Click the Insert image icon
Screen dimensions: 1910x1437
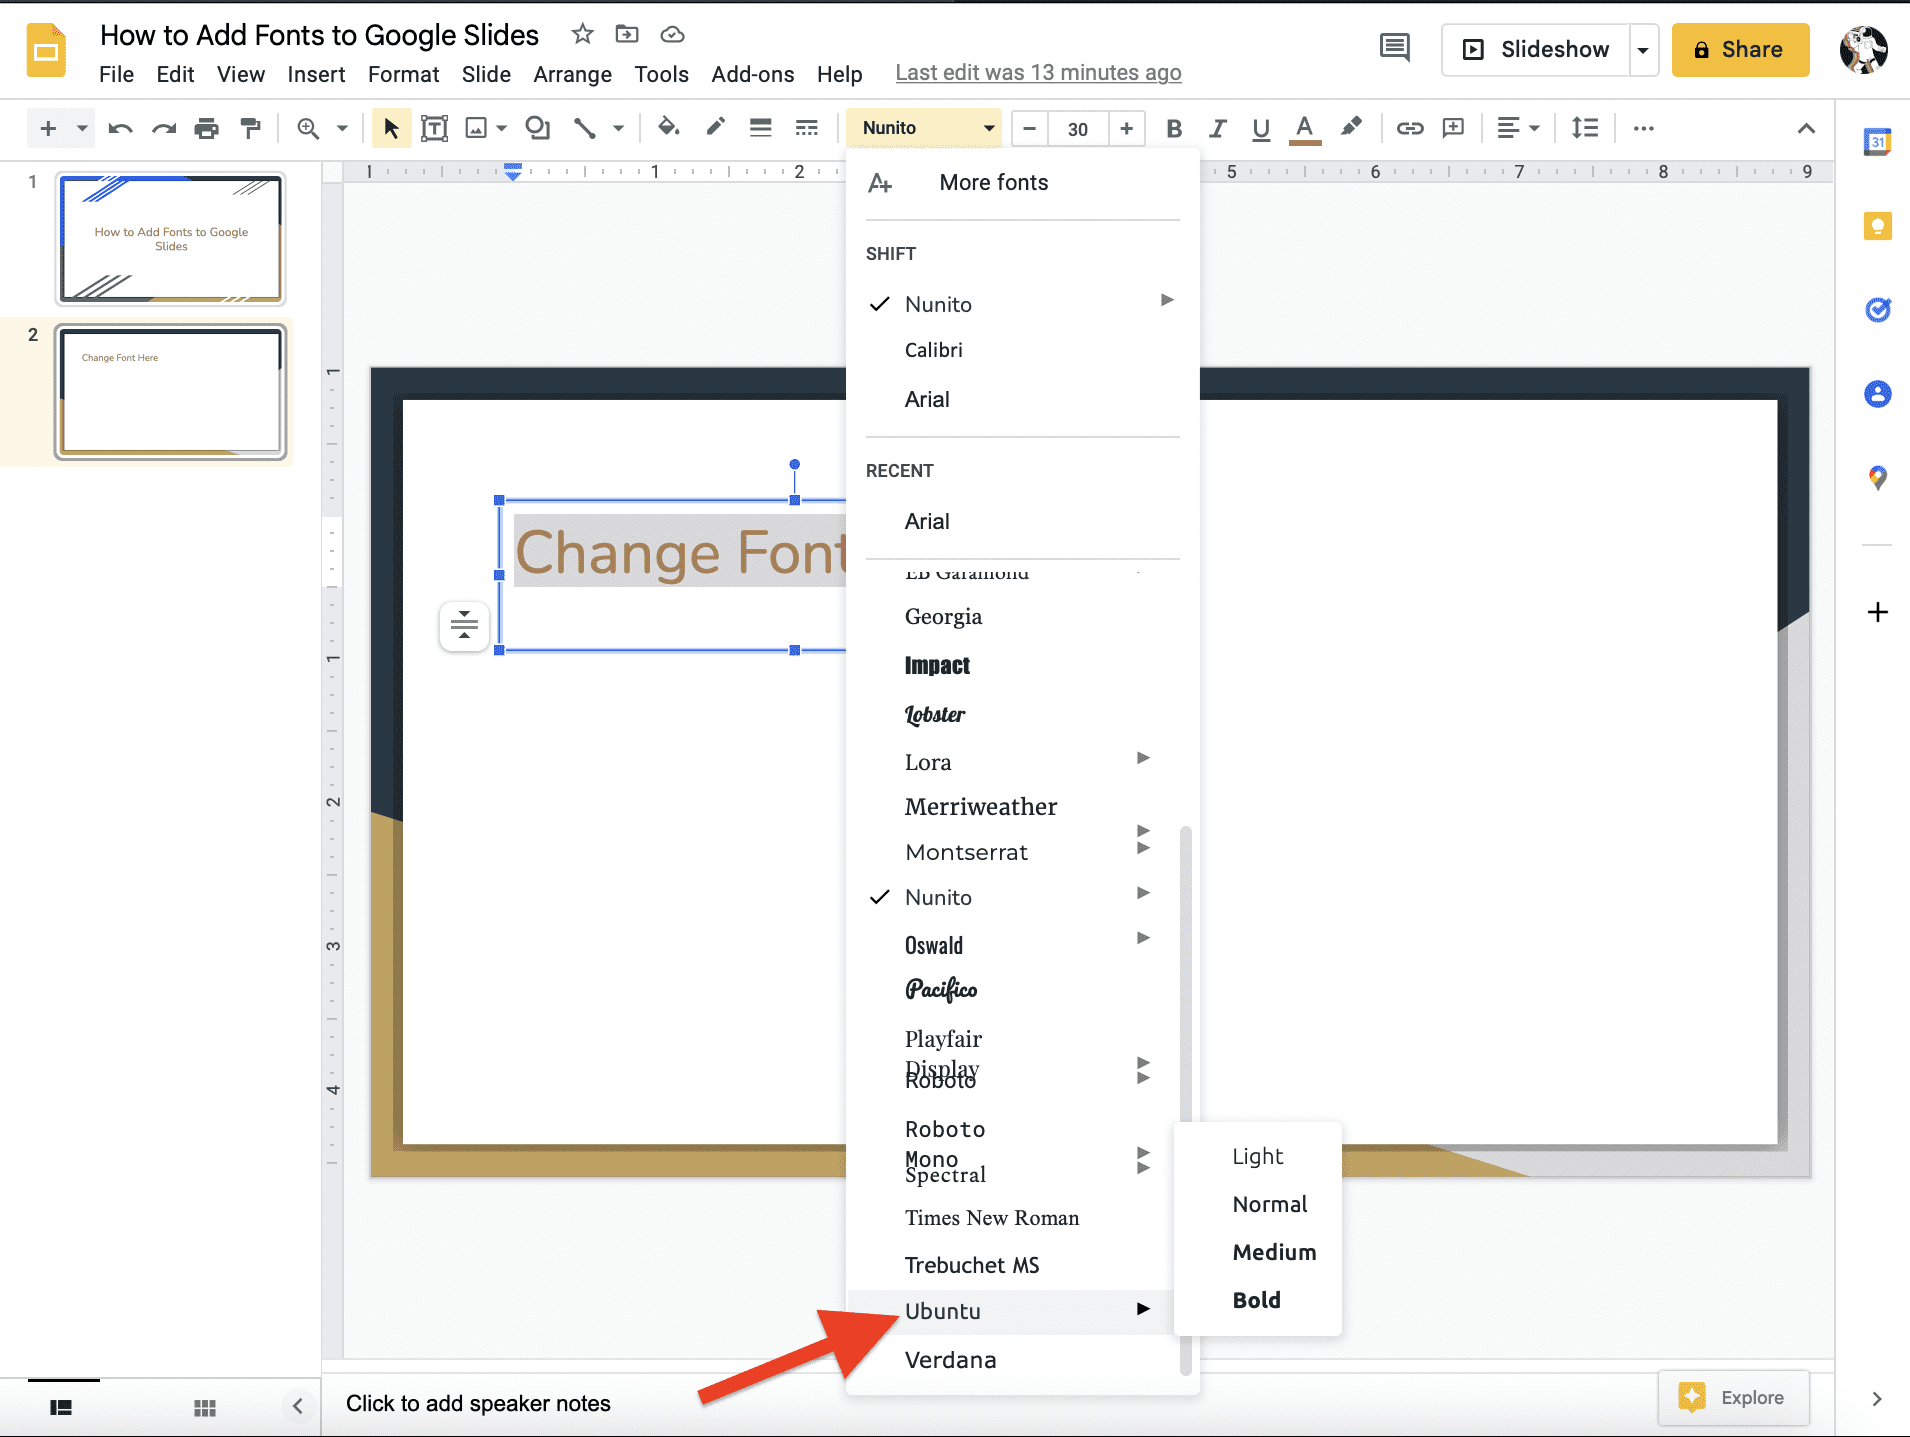[x=476, y=128]
